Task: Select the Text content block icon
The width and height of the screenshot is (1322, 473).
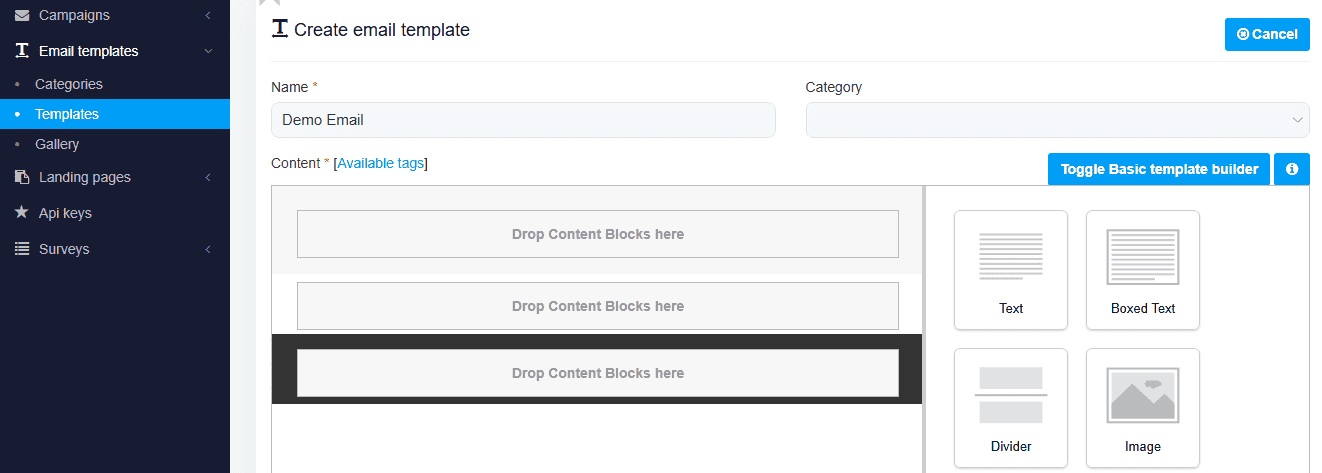Action: click(x=1011, y=258)
